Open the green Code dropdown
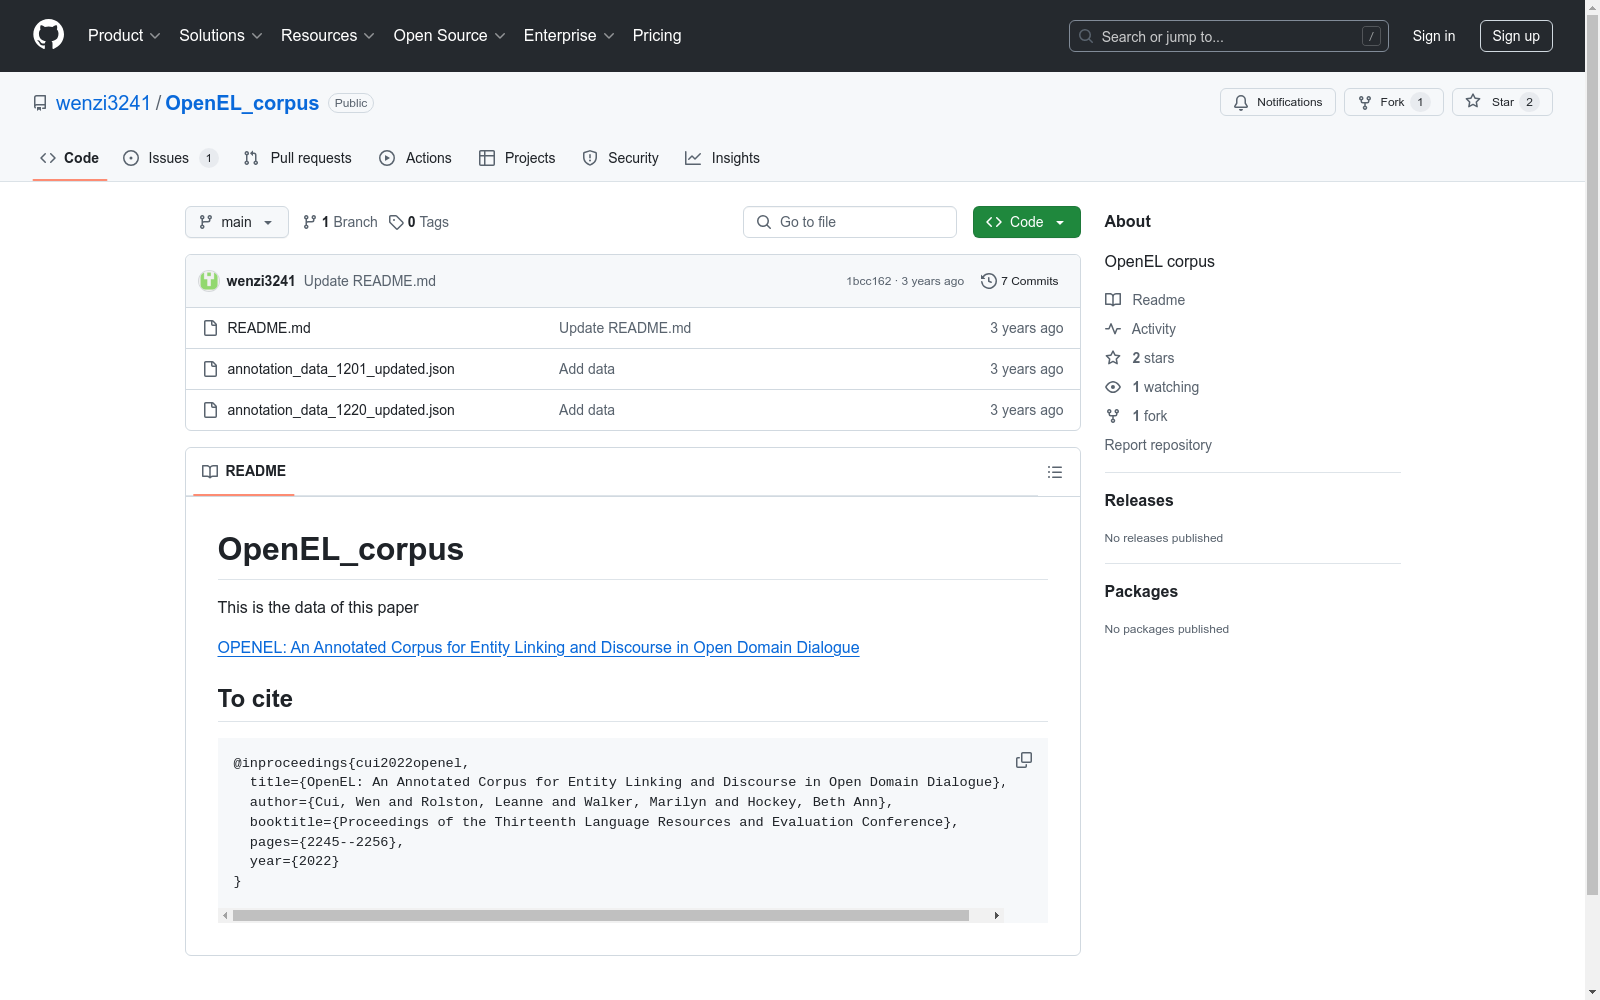The height and width of the screenshot is (1000, 1600). click(x=1027, y=222)
